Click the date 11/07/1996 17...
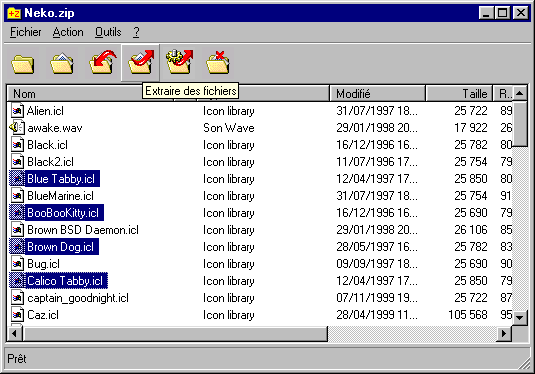Viewport: 535px width, 374px height. point(377,161)
